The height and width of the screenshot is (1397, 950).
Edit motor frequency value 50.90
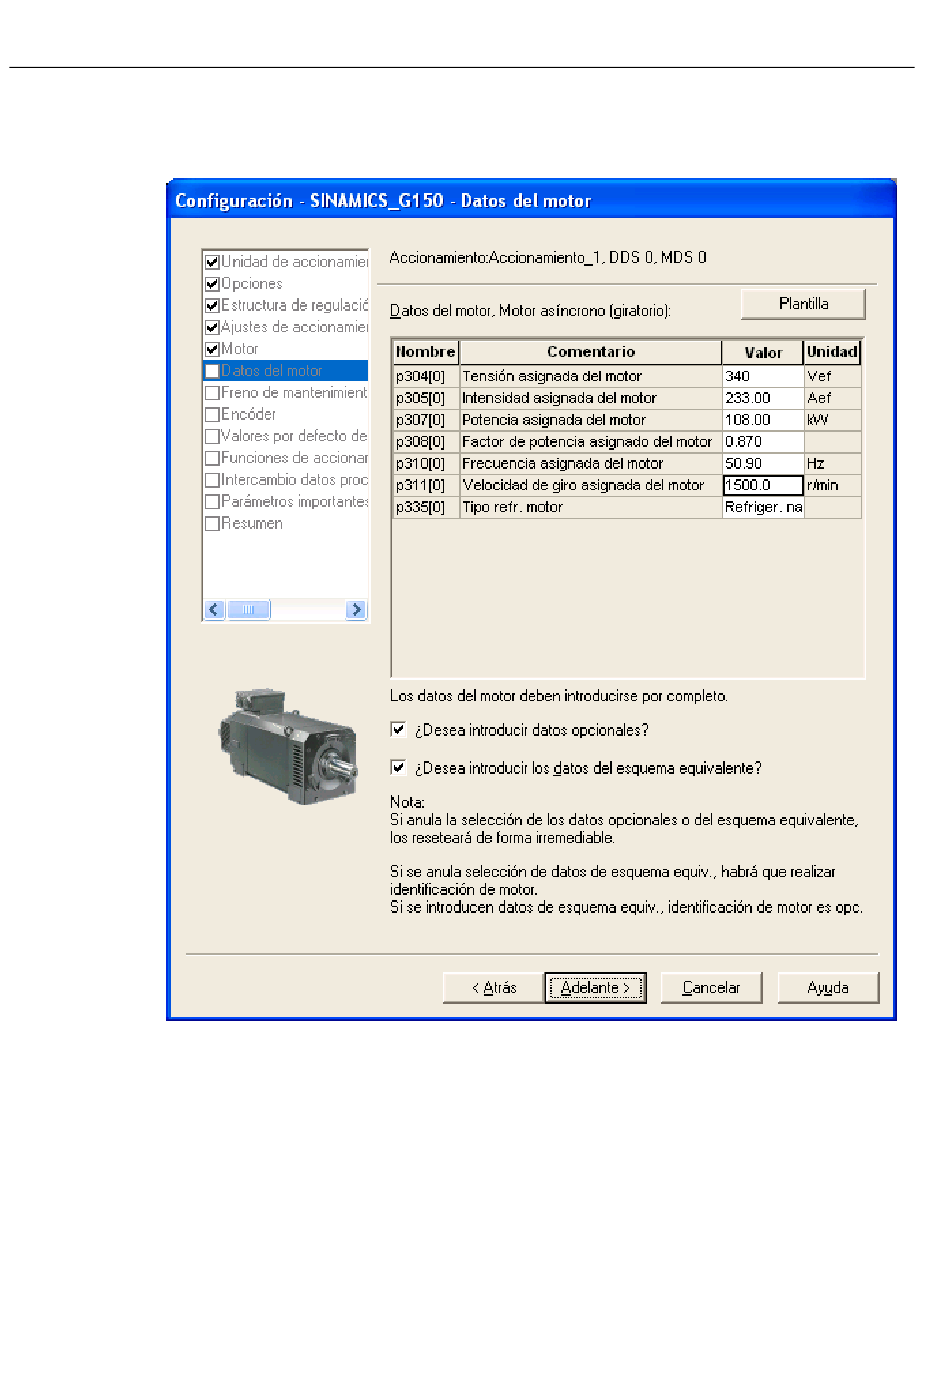click(763, 464)
